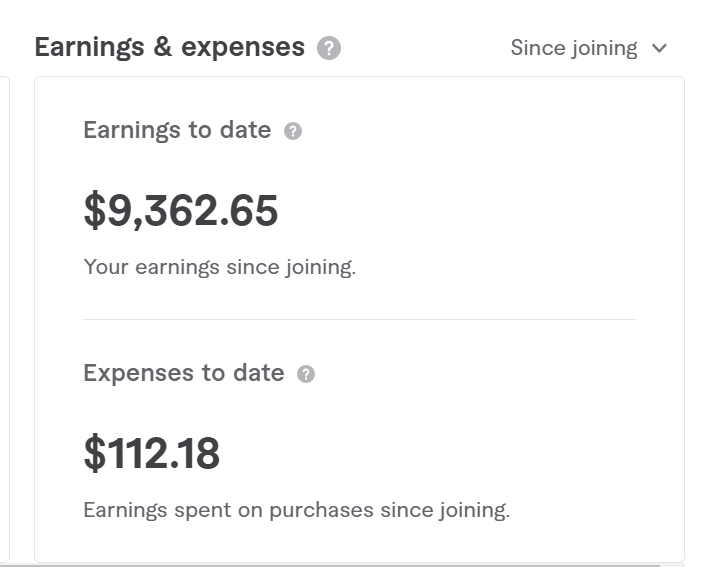
Task: Click the question mark next to Earnings to date
Action: (x=293, y=131)
